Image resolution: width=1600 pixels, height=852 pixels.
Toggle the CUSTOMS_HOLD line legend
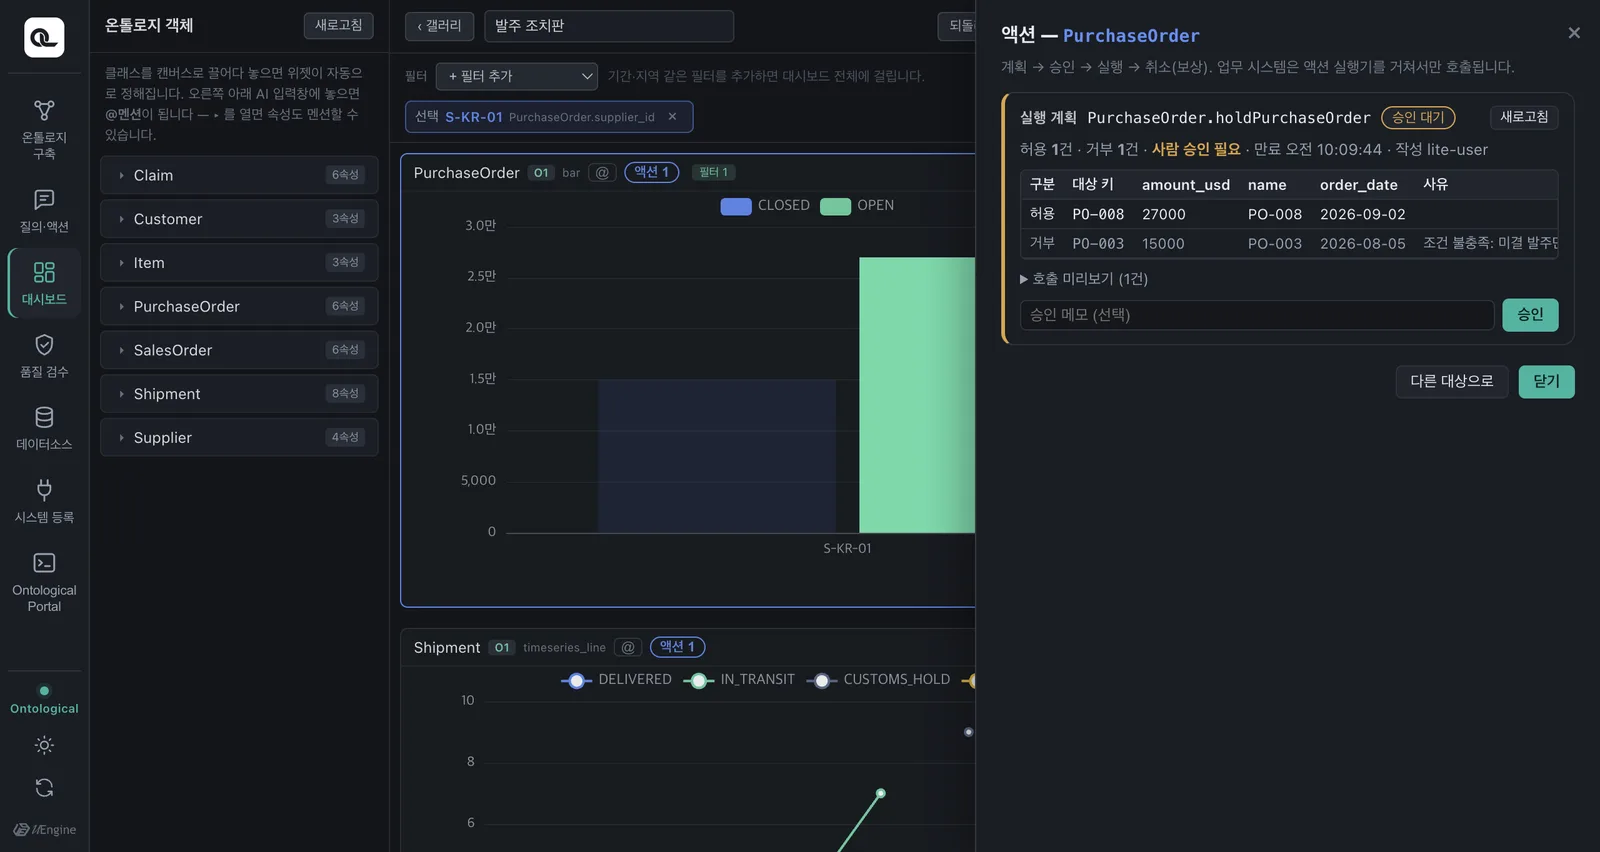pos(878,680)
